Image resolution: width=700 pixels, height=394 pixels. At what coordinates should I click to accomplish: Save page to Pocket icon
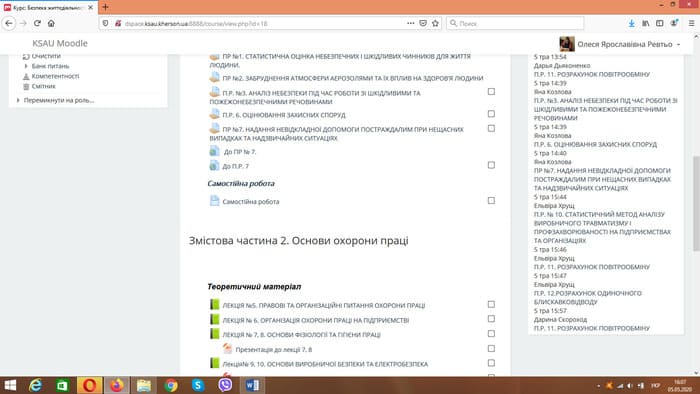point(423,23)
